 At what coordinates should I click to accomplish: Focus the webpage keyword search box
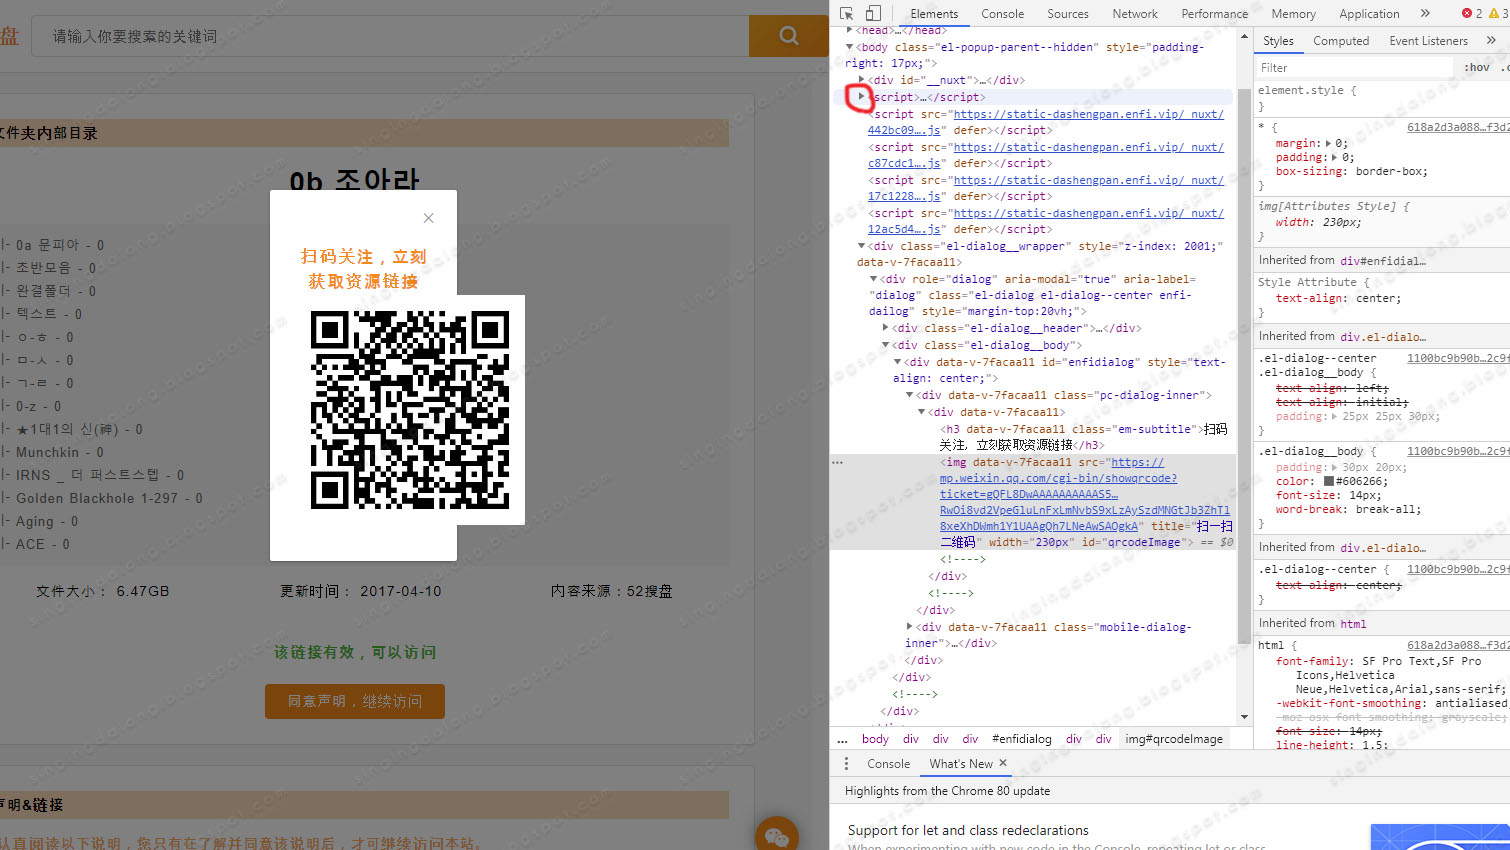(390, 36)
